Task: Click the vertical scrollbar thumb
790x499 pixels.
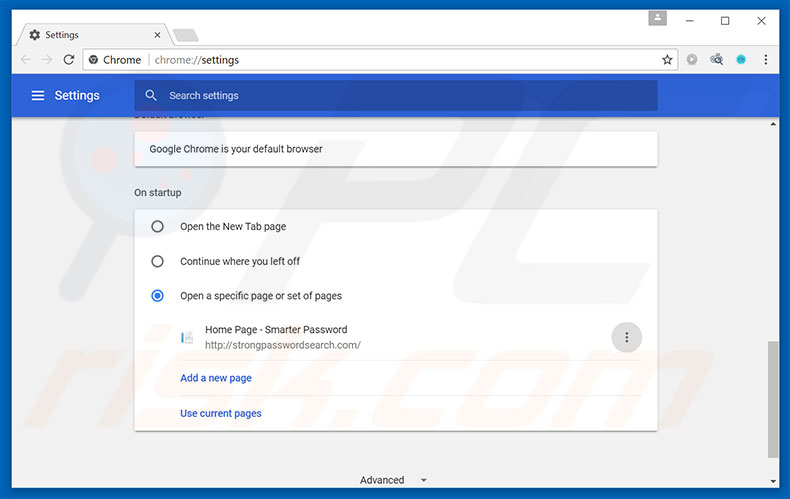Action: coord(773,399)
